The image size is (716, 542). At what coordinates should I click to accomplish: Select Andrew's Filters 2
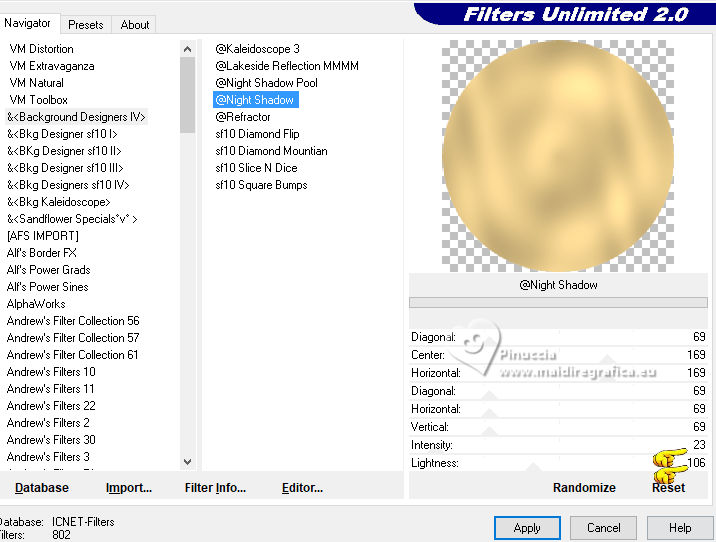coord(48,422)
